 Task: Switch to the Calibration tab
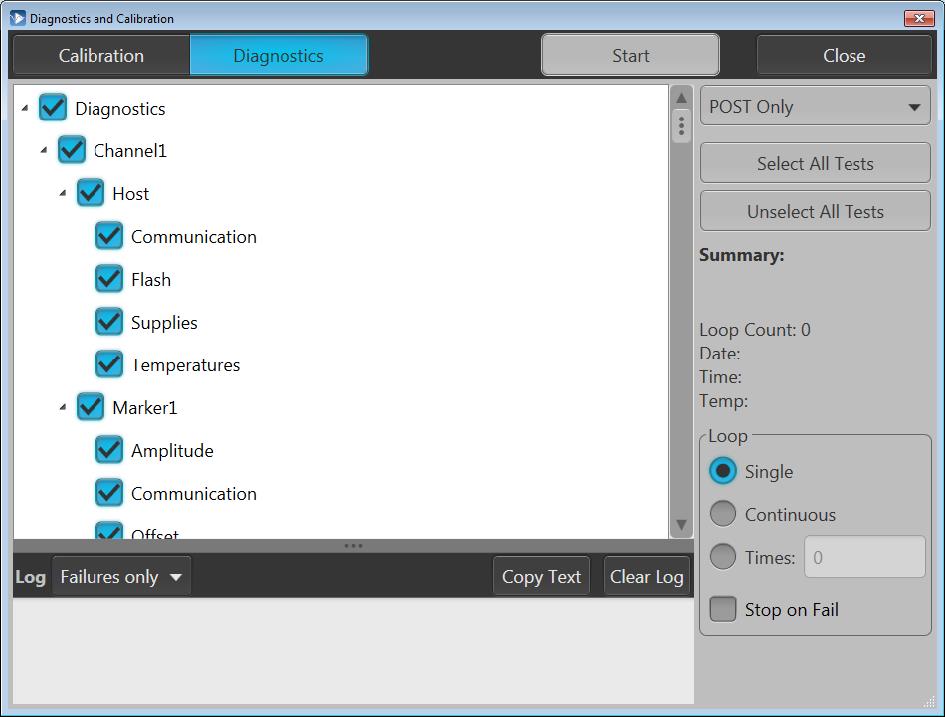click(101, 56)
